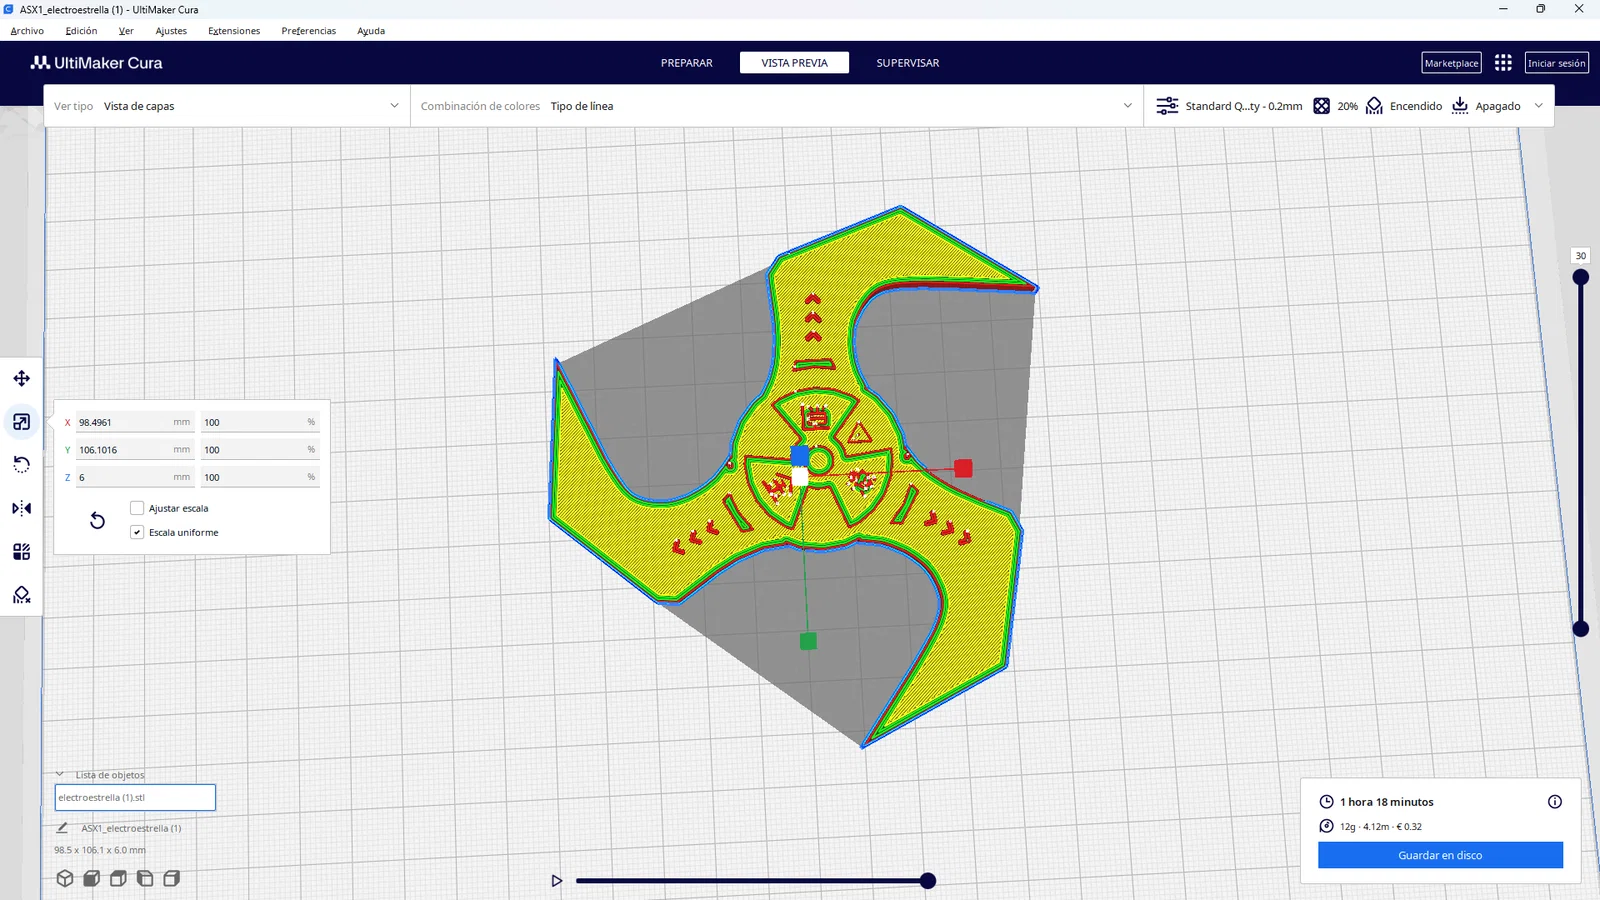The width and height of the screenshot is (1600, 900).
Task: Select the Scale tool
Action: 21,422
